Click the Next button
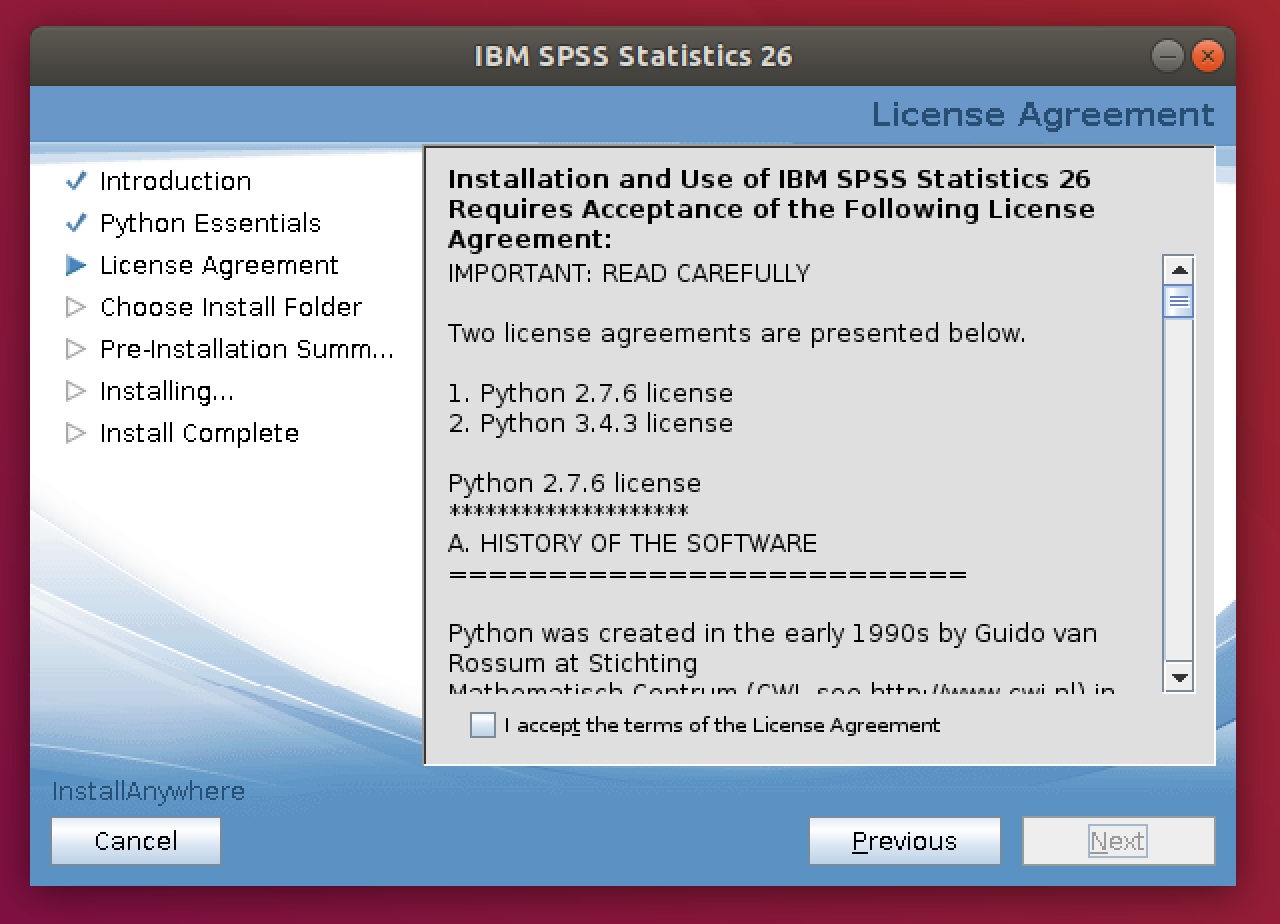This screenshot has height=924, width=1280. (x=1117, y=841)
